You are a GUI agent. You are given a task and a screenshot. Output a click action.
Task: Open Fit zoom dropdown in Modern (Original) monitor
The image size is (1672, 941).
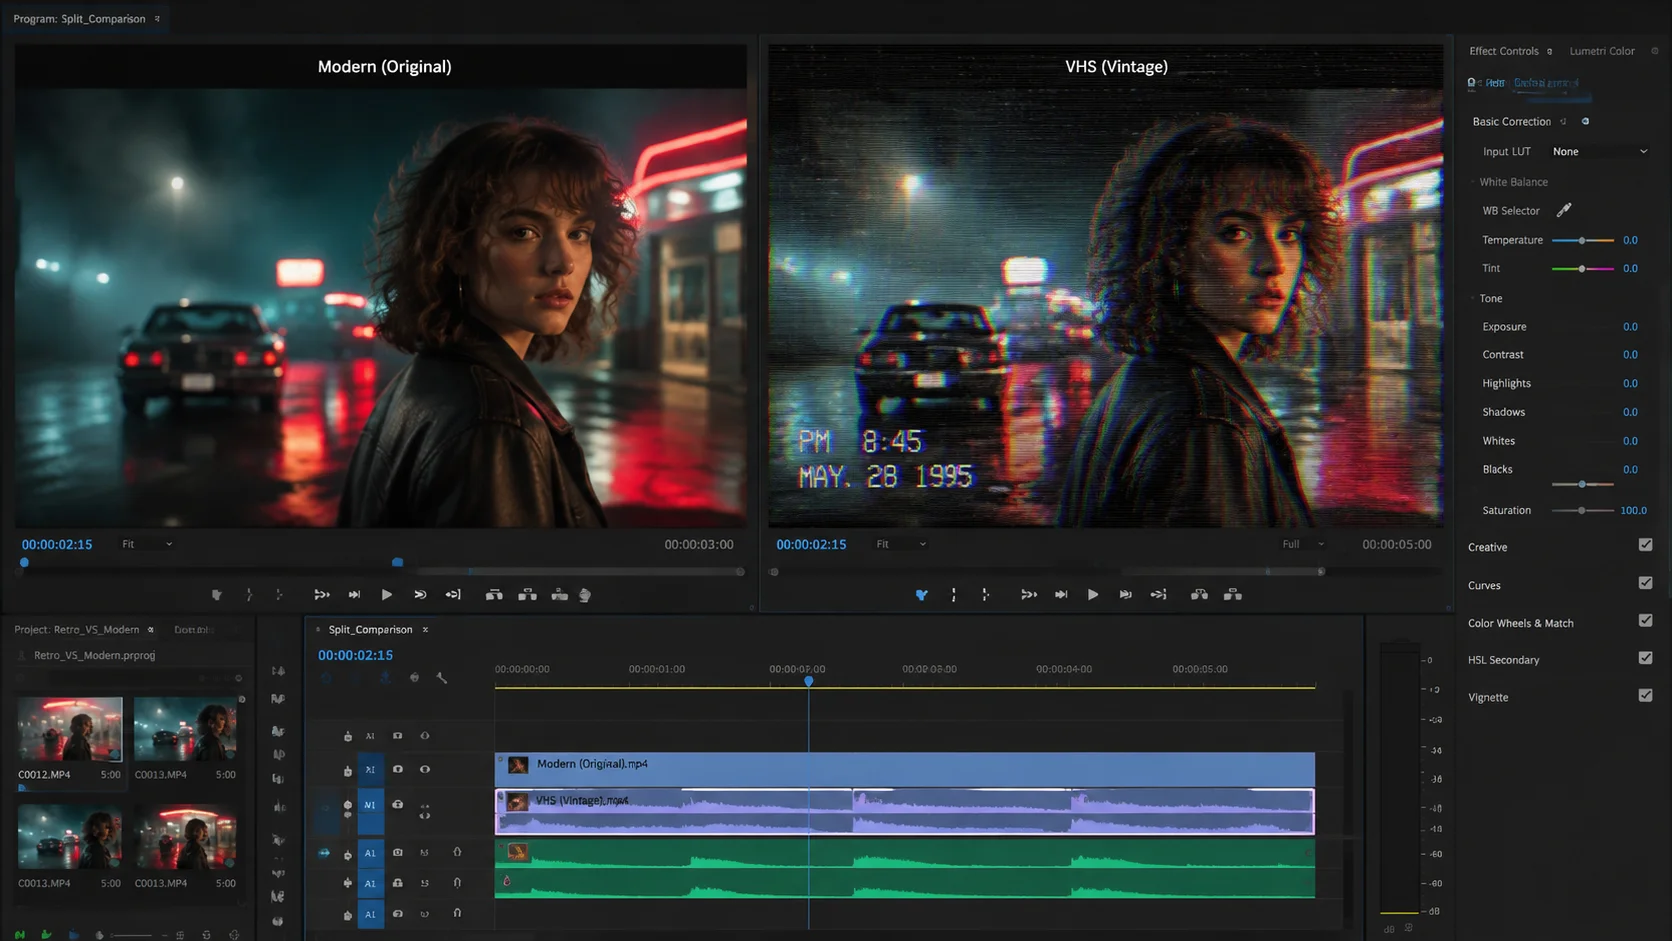[x=147, y=544]
